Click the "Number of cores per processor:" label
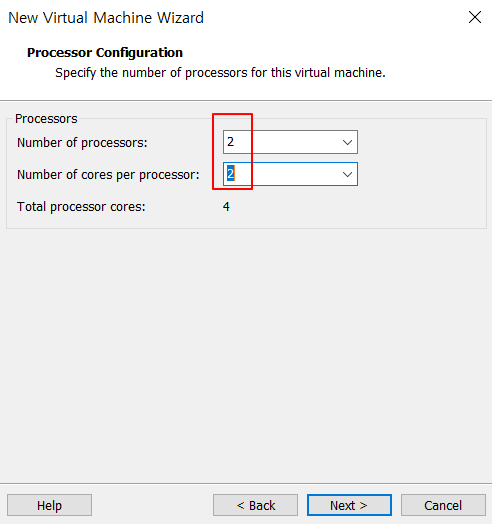 coord(108,175)
